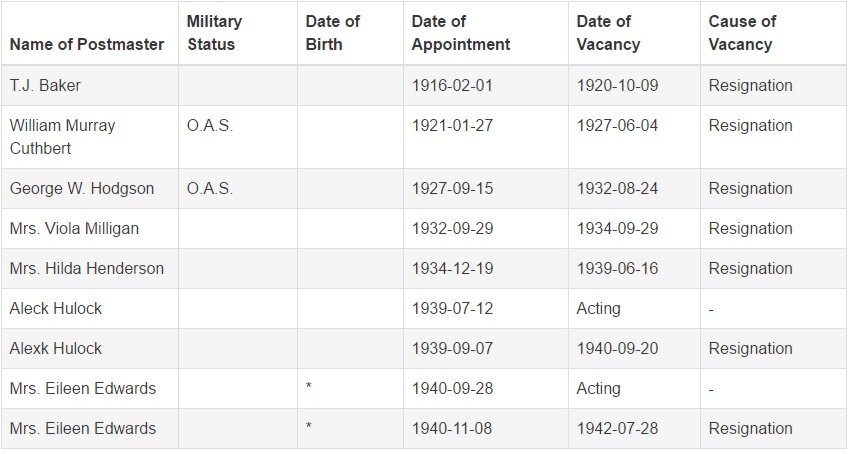Click the appointment date 1934-12-19
Image resolution: width=851 pixels, height=454 pixels.
[x=453, y=268]
